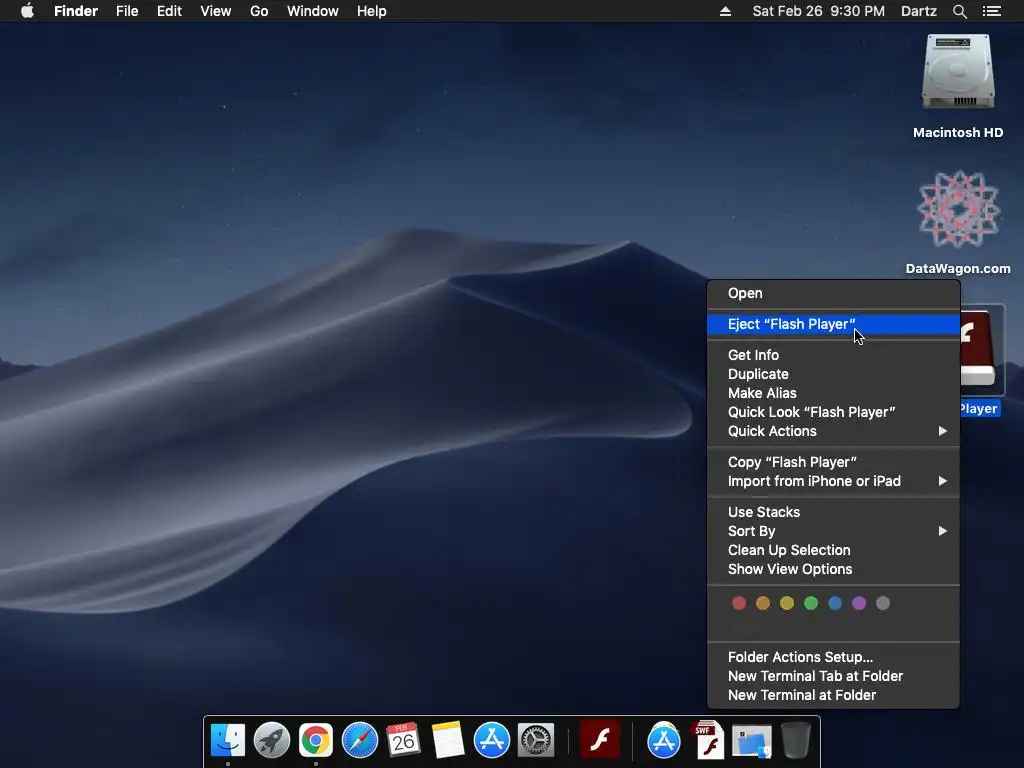The height and width of the screenshot is (768, 1024).
Task: Choose Copy "Flash Player"
Action: 833,462
